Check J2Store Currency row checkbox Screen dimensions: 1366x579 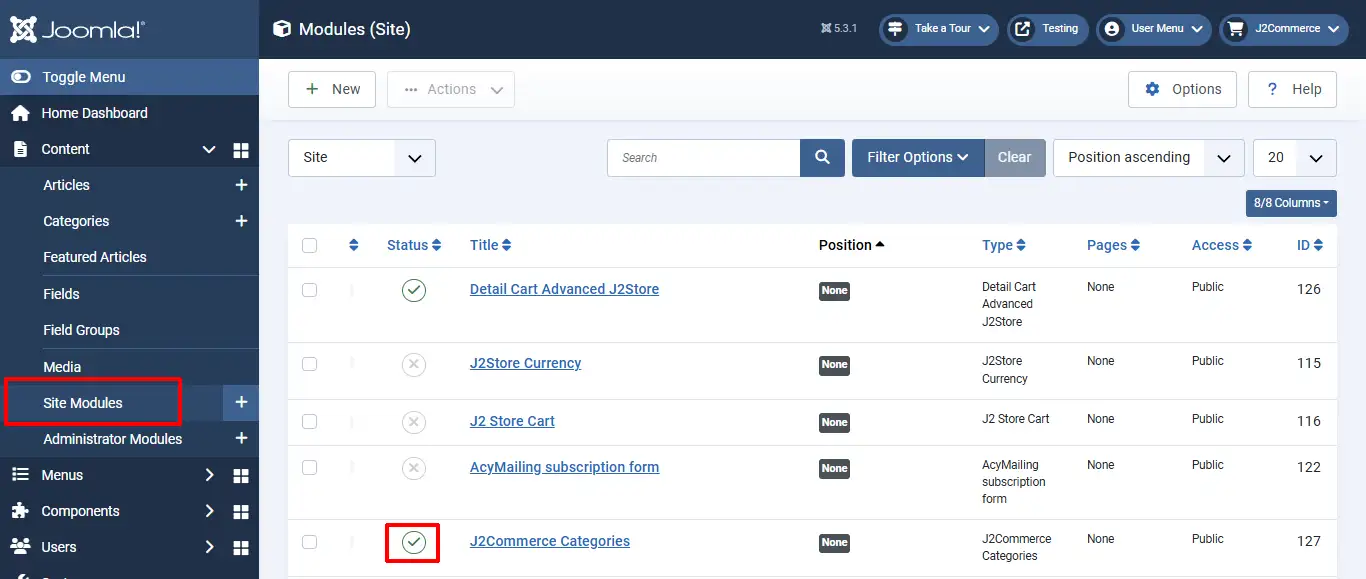point(310,364)
